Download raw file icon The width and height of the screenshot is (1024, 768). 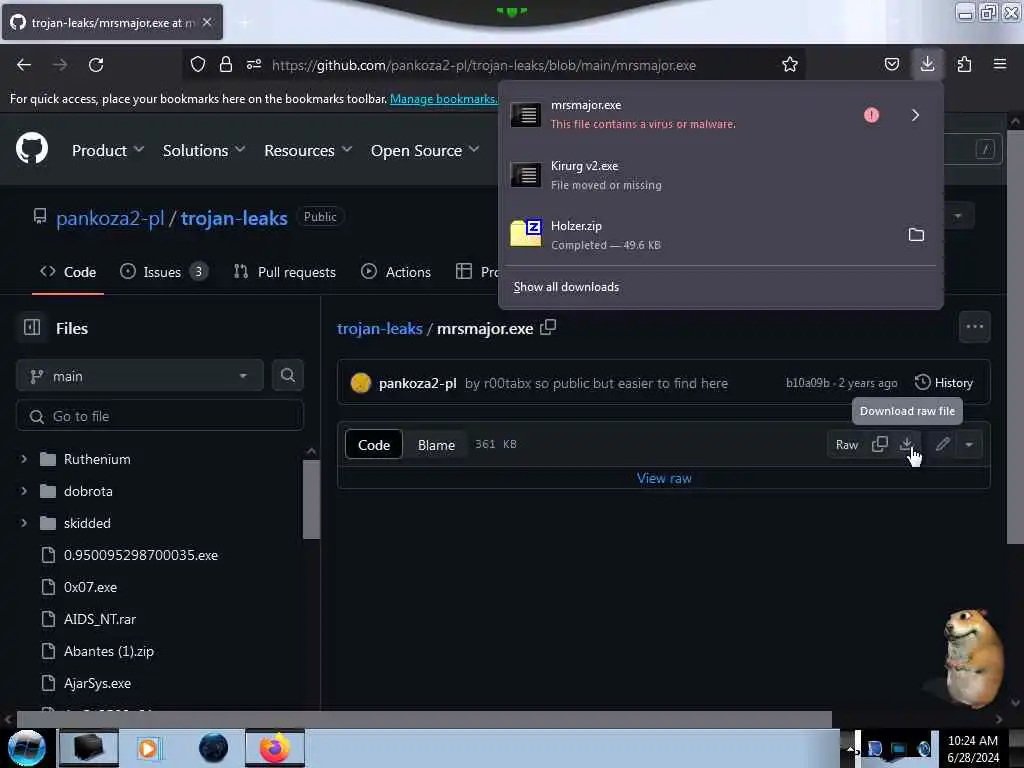[x=906, y=444]
